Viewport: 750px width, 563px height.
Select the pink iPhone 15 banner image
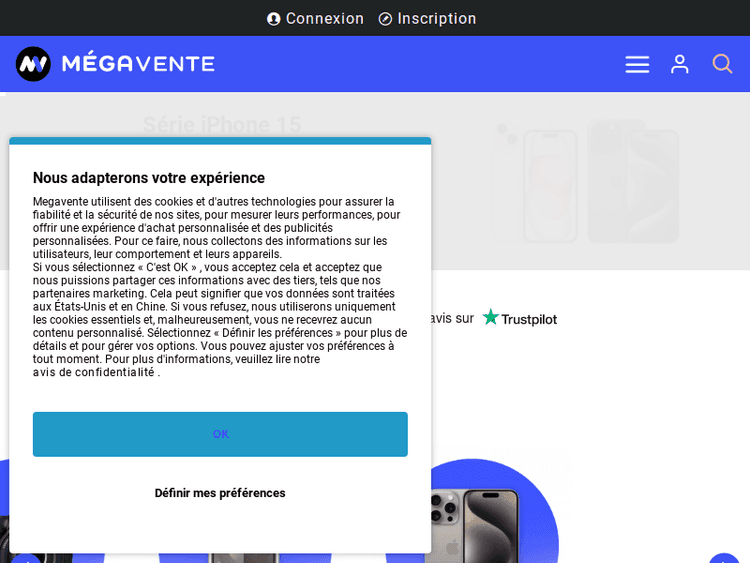click(535, 183)
